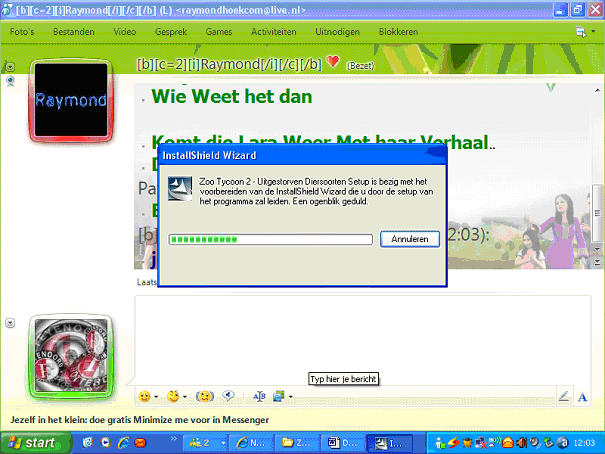
Task: Collapse the contact's display picture arrow
Action: point(10,67)
